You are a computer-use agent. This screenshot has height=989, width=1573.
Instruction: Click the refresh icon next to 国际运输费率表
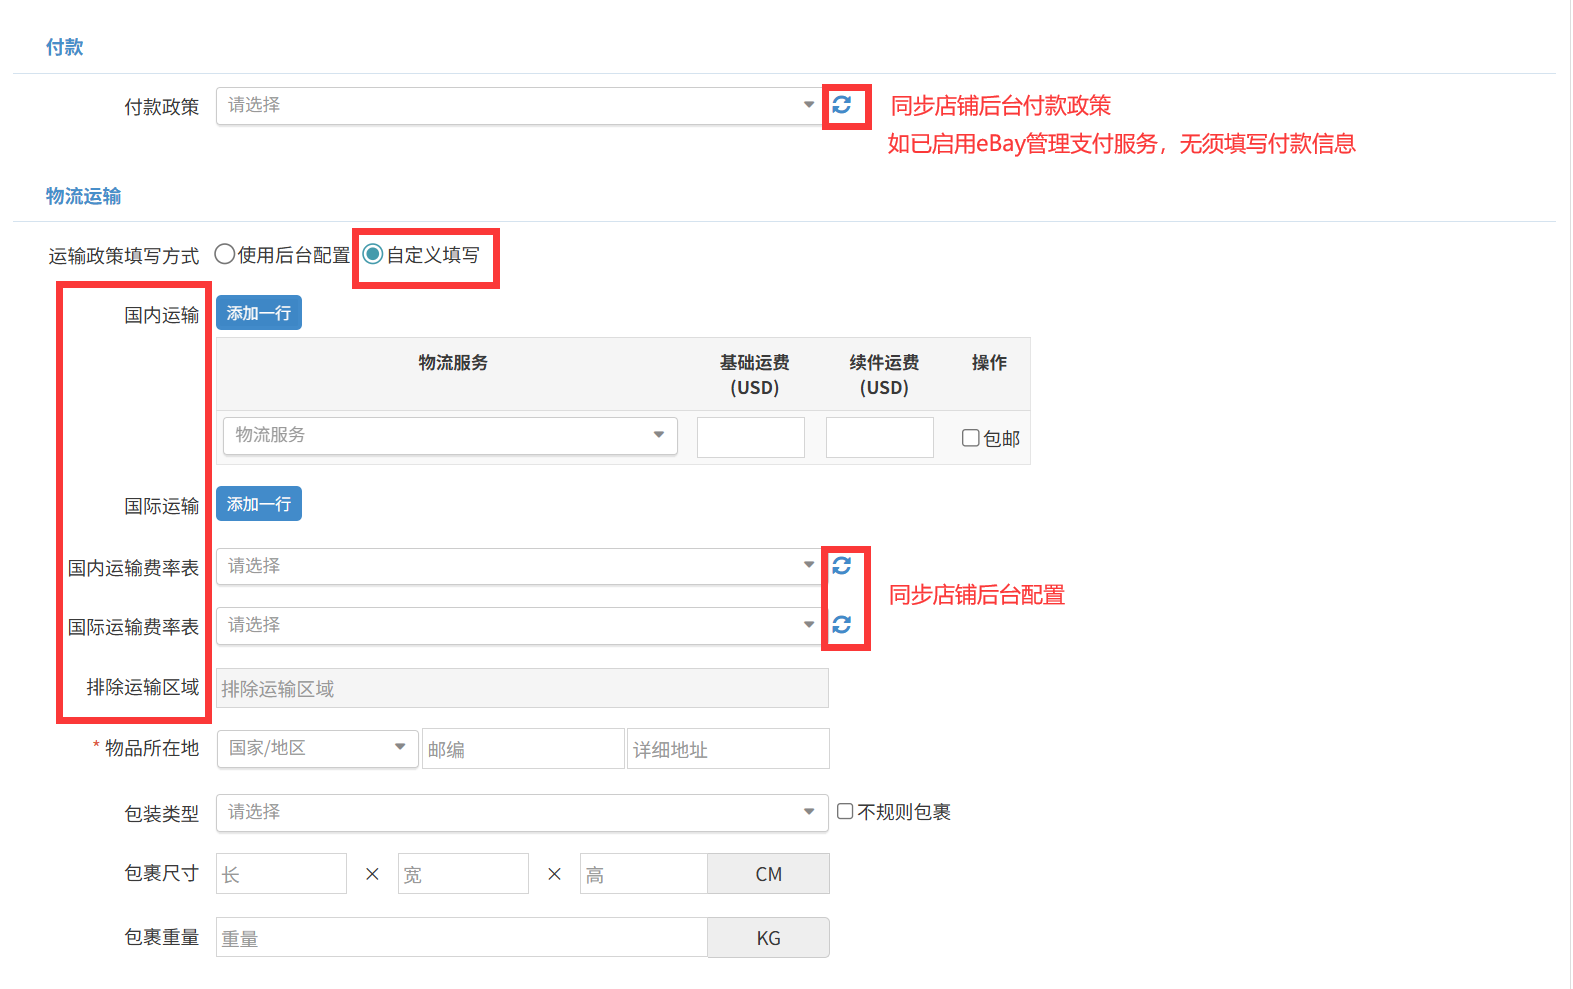click(x=842, y=625)
